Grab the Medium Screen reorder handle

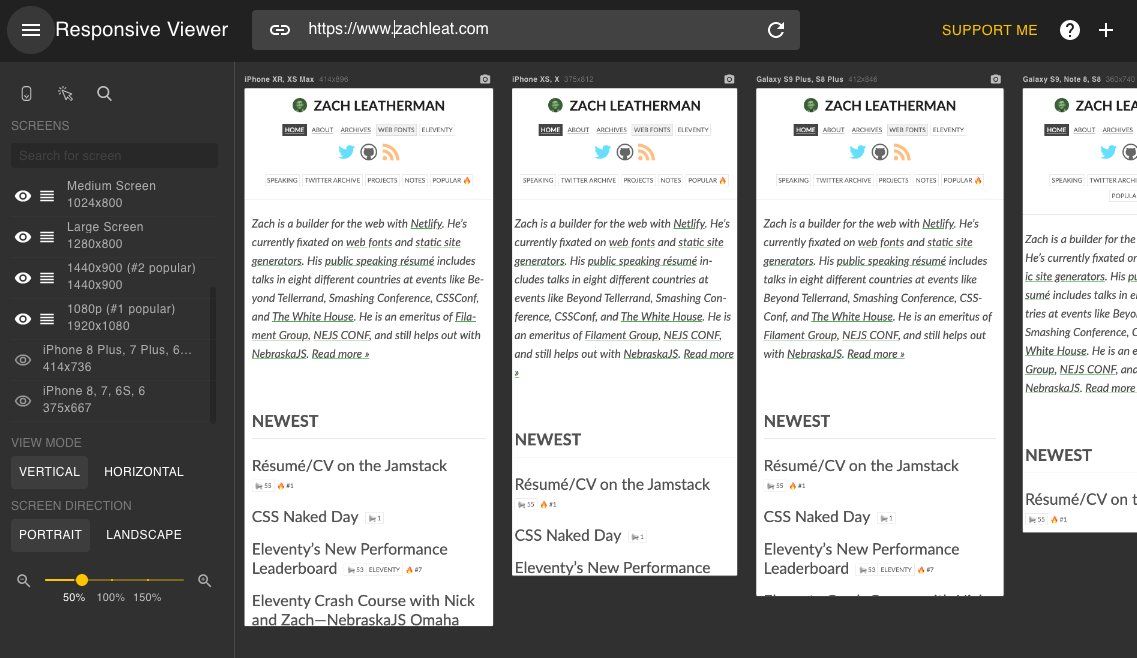47,196
